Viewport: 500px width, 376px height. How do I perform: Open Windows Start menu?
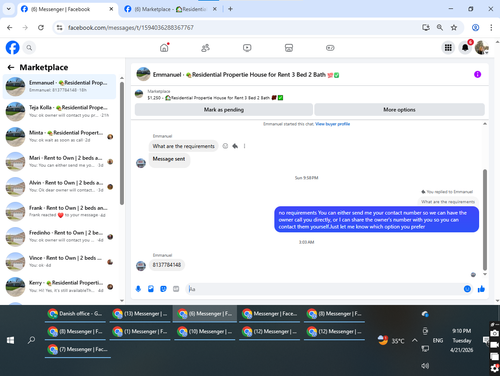[x=11, y=340]
